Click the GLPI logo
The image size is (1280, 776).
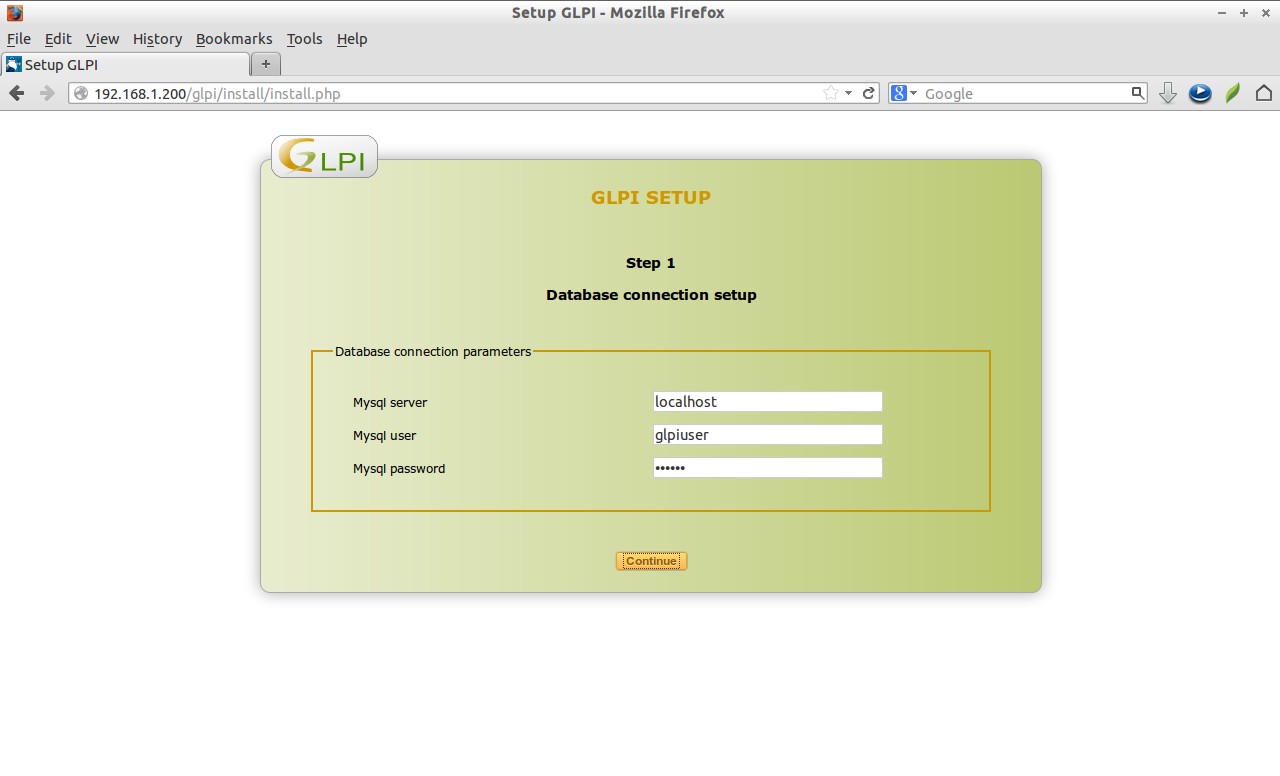[x=324, y=157]
